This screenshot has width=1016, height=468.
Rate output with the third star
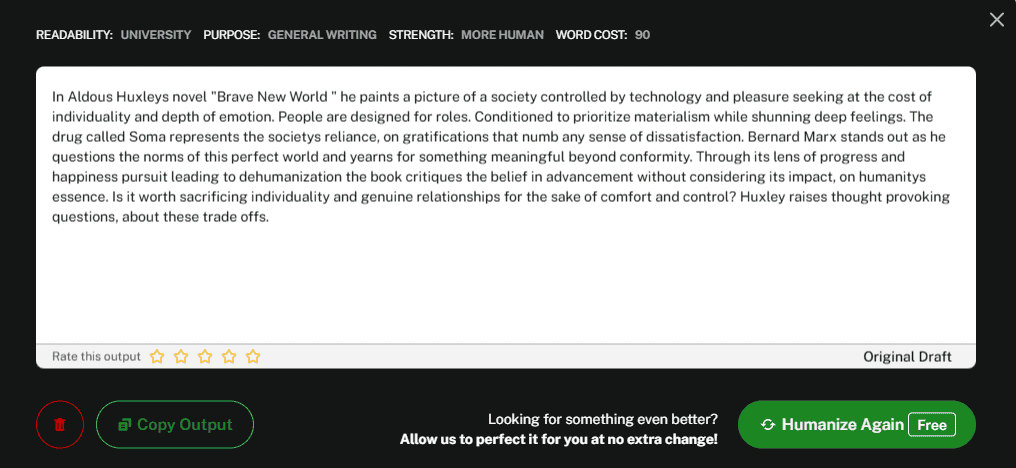click(205, 356)
